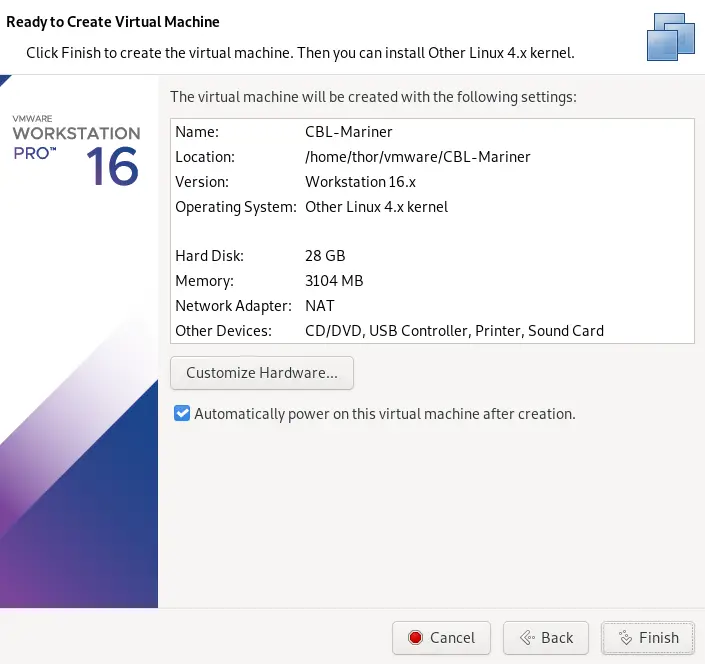Click the VMware Workstation Pro 16 logo
The height and width of the screenshot is (664, 705).
point(76,151)
